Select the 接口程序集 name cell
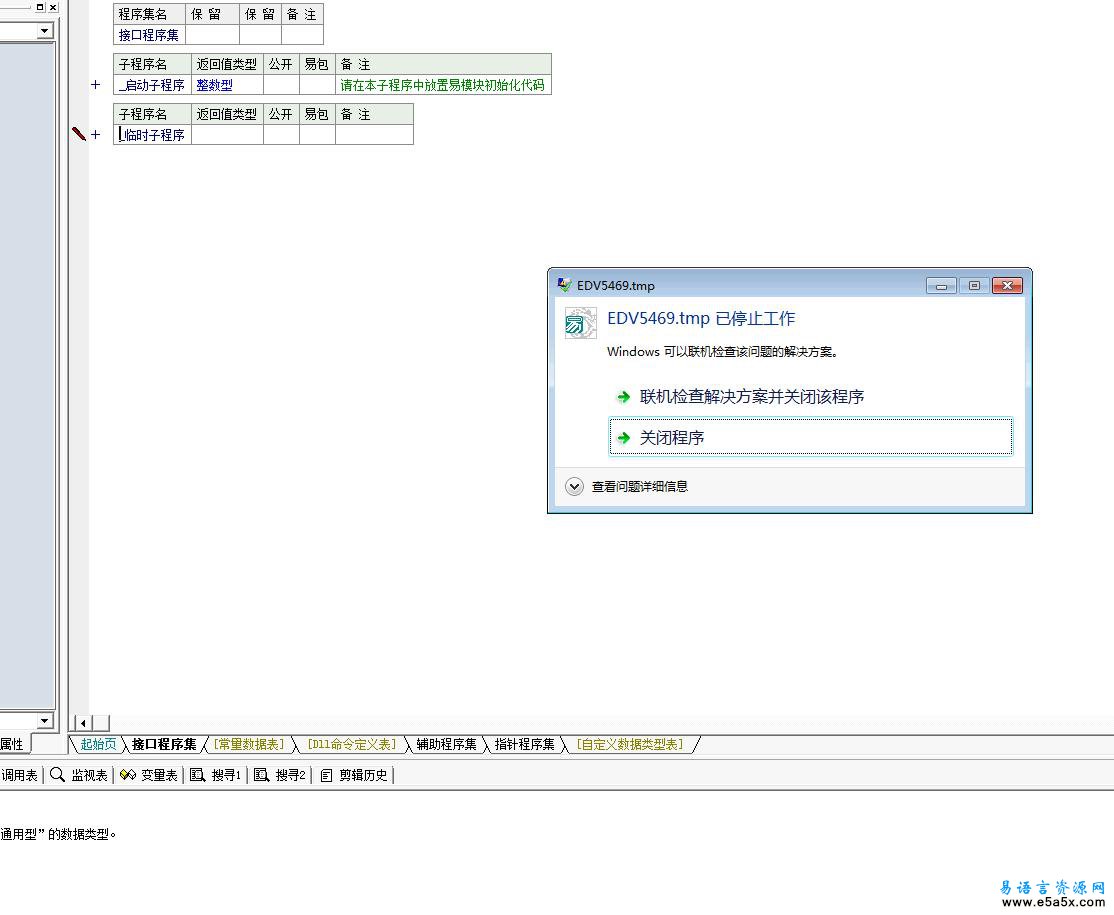The width and height of the screenshot is (1114, 915). [149, 35]
